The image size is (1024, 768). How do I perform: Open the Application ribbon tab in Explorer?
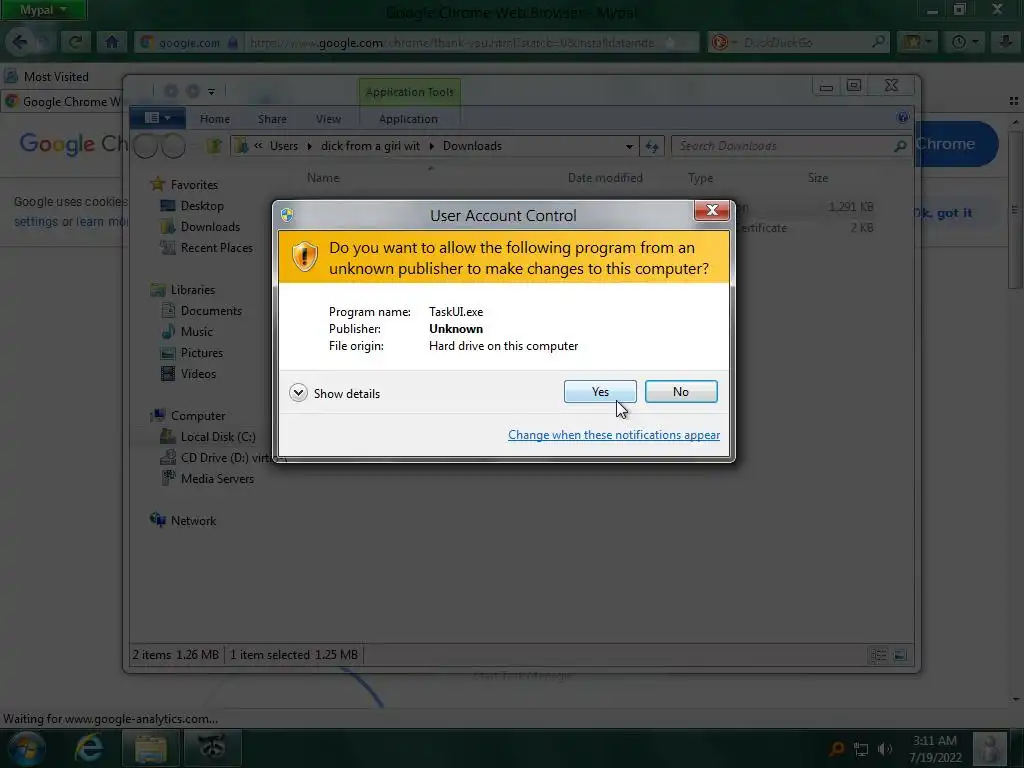408,119
